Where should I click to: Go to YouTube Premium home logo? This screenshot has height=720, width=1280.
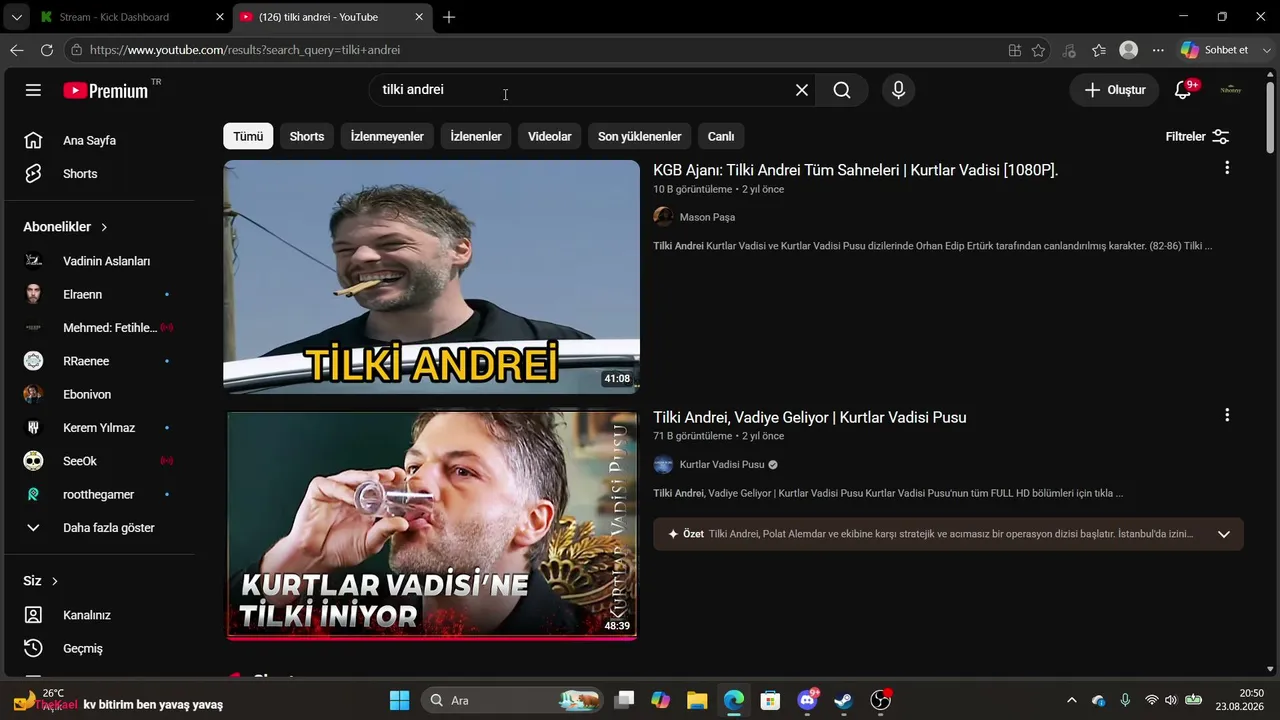pyautogui.click(x=106, y=90)
